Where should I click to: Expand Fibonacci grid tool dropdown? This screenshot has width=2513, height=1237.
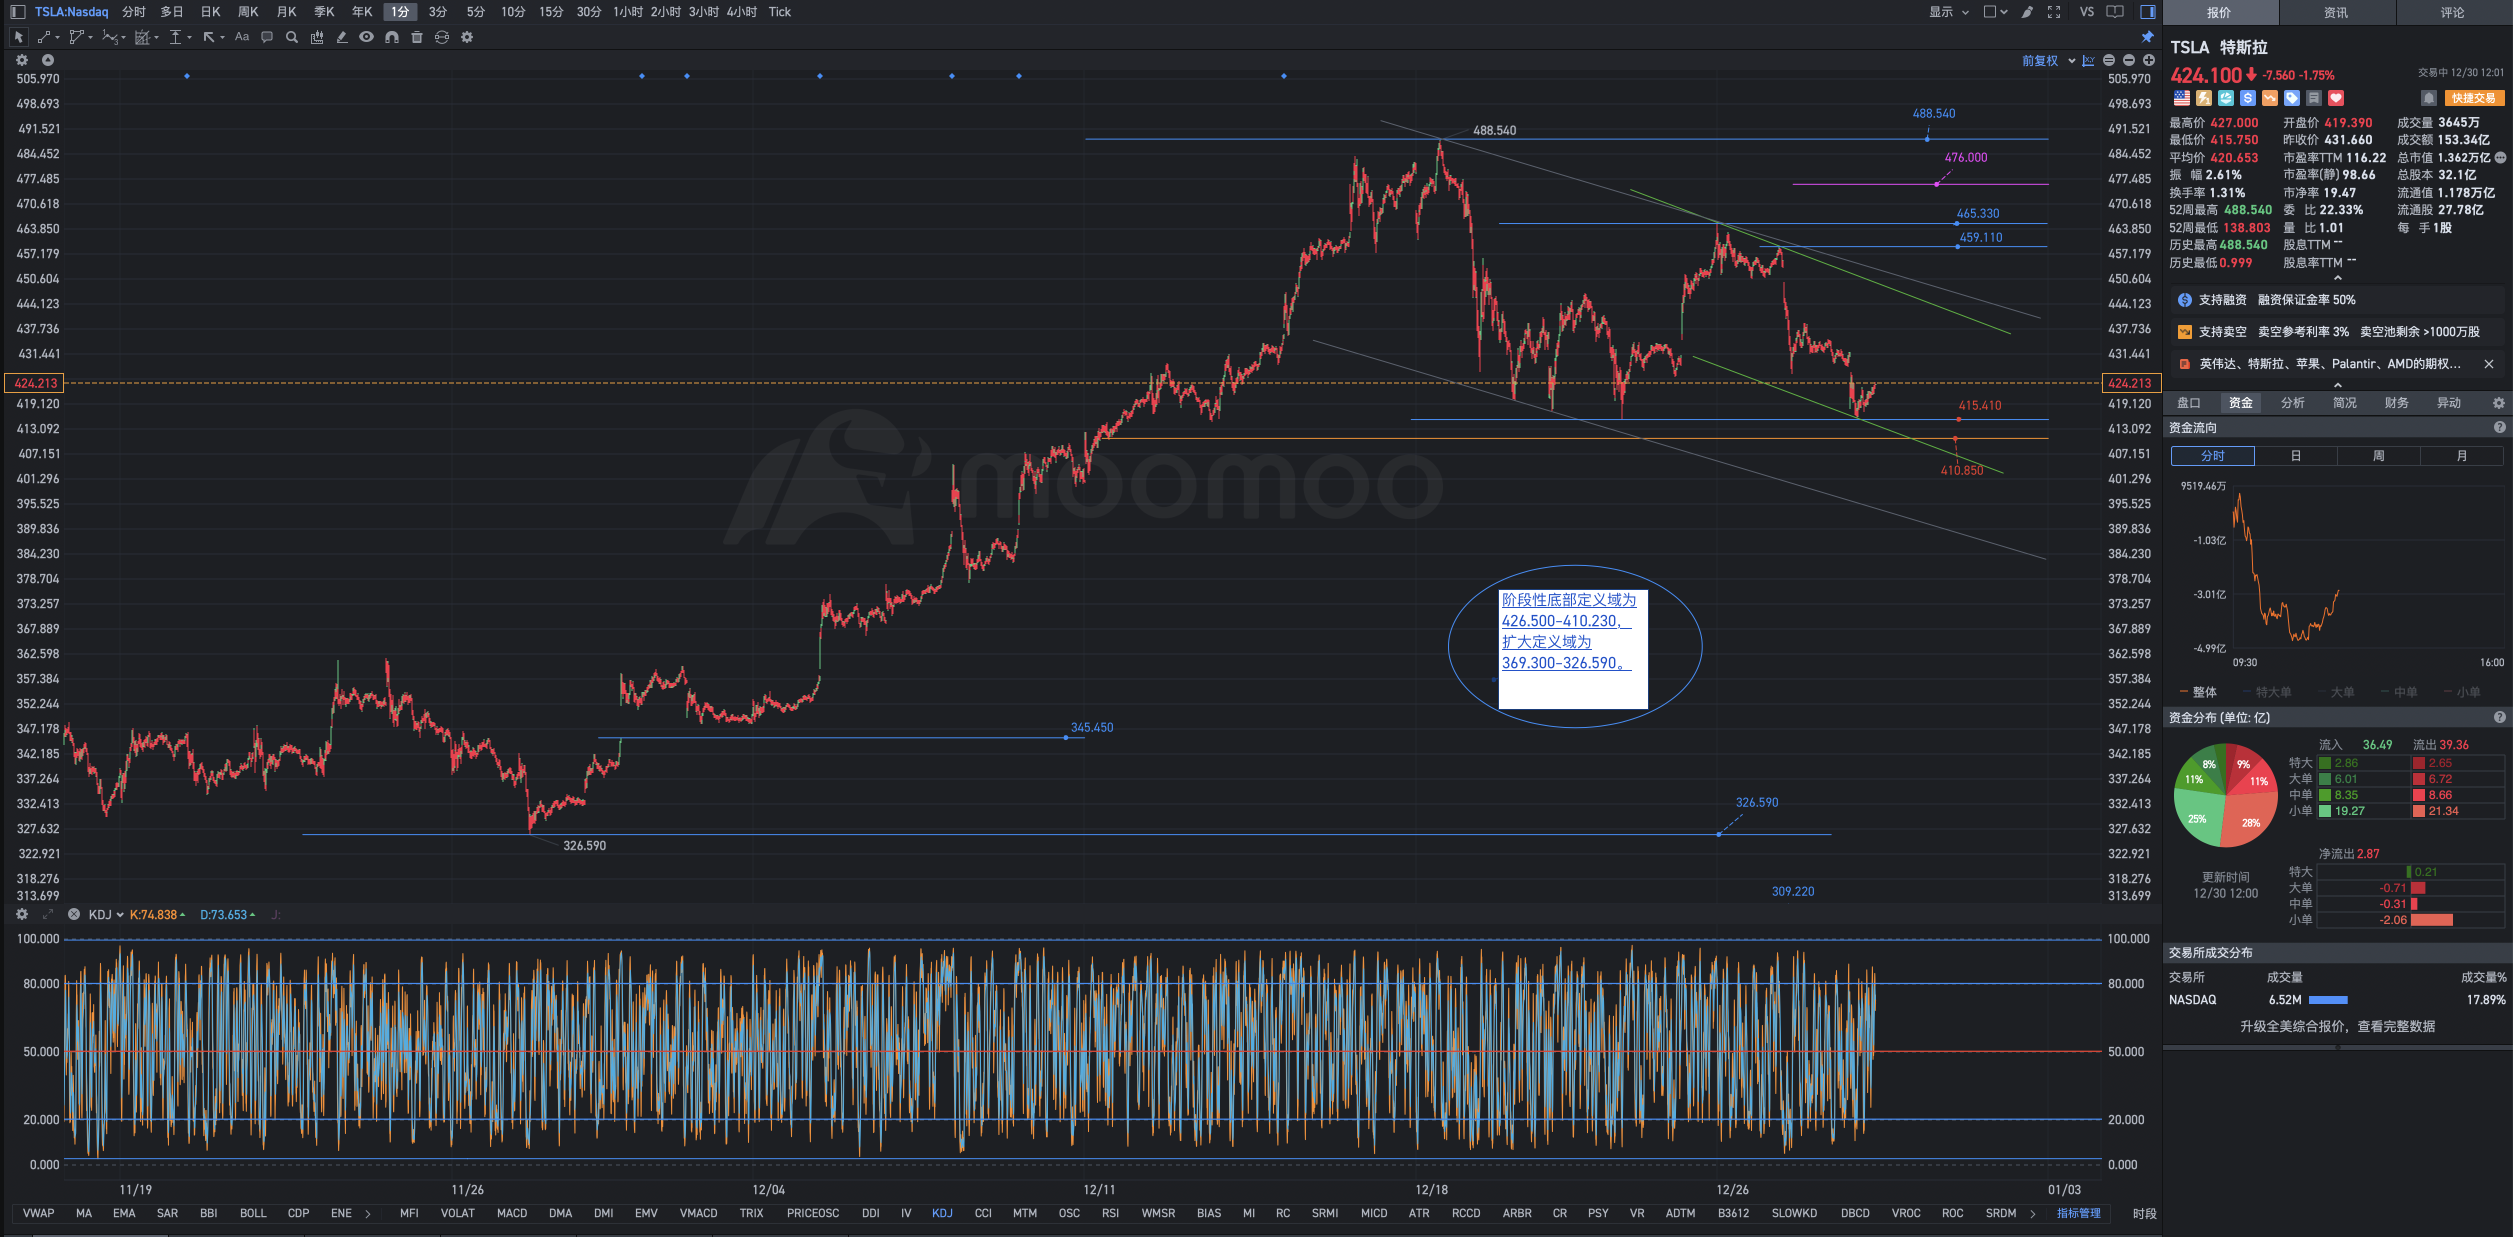click(157, 38)
